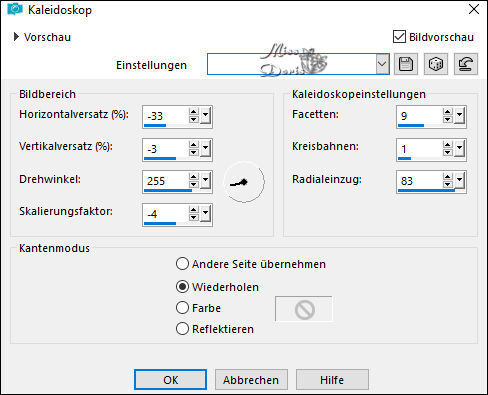Choose the Farbe radio button
Viewport: 488px width, 395px height.
coord(182,308)
